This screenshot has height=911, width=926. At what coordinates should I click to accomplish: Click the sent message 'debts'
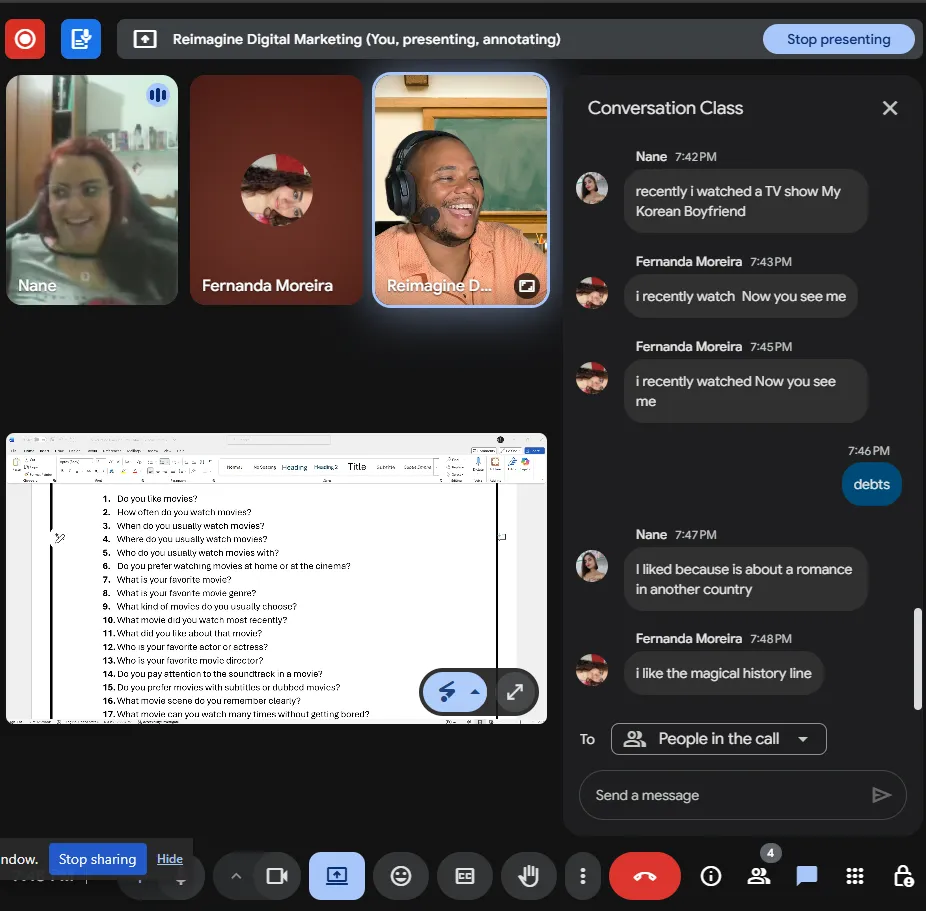(871, 484)
